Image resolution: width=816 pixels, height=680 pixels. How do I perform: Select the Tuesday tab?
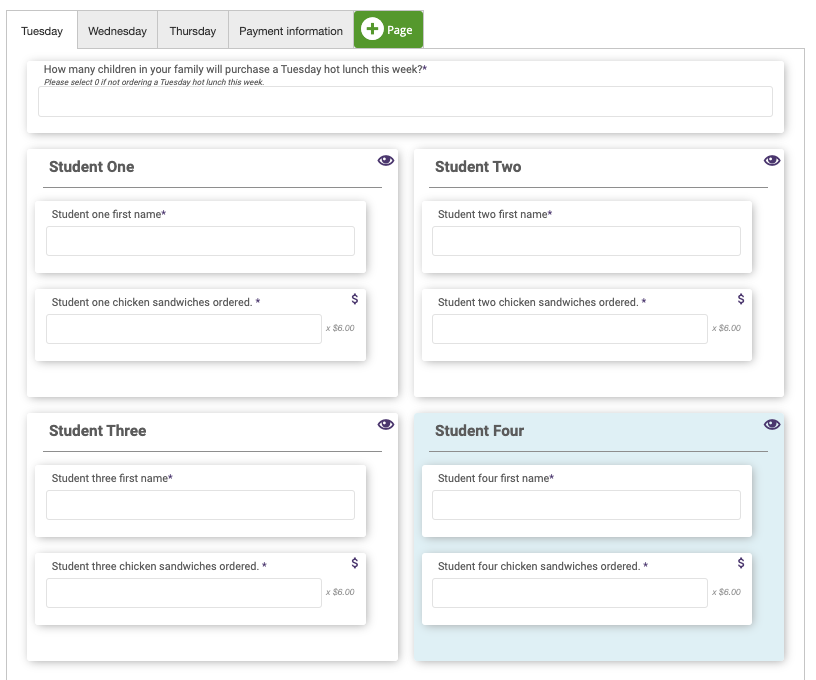pyautogui.click(x=42, y=31)
